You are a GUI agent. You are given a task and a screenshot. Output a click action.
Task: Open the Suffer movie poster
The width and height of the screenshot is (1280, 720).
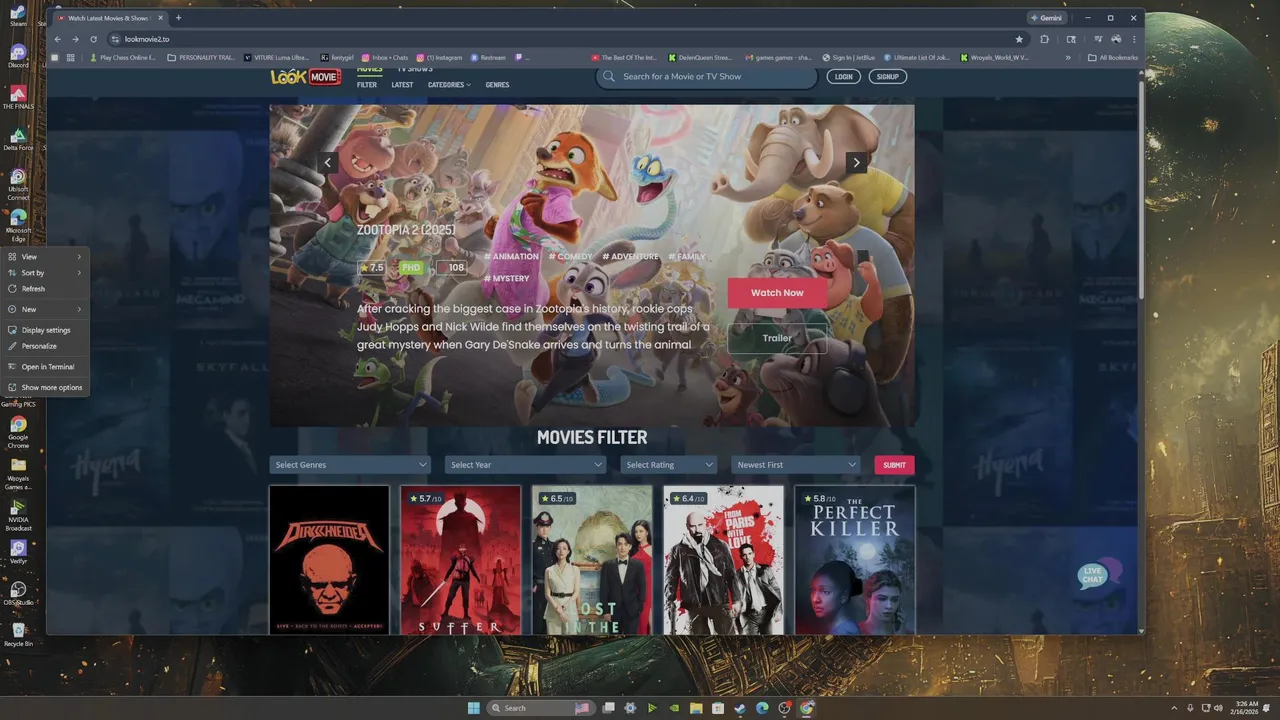tap(461, 559)
